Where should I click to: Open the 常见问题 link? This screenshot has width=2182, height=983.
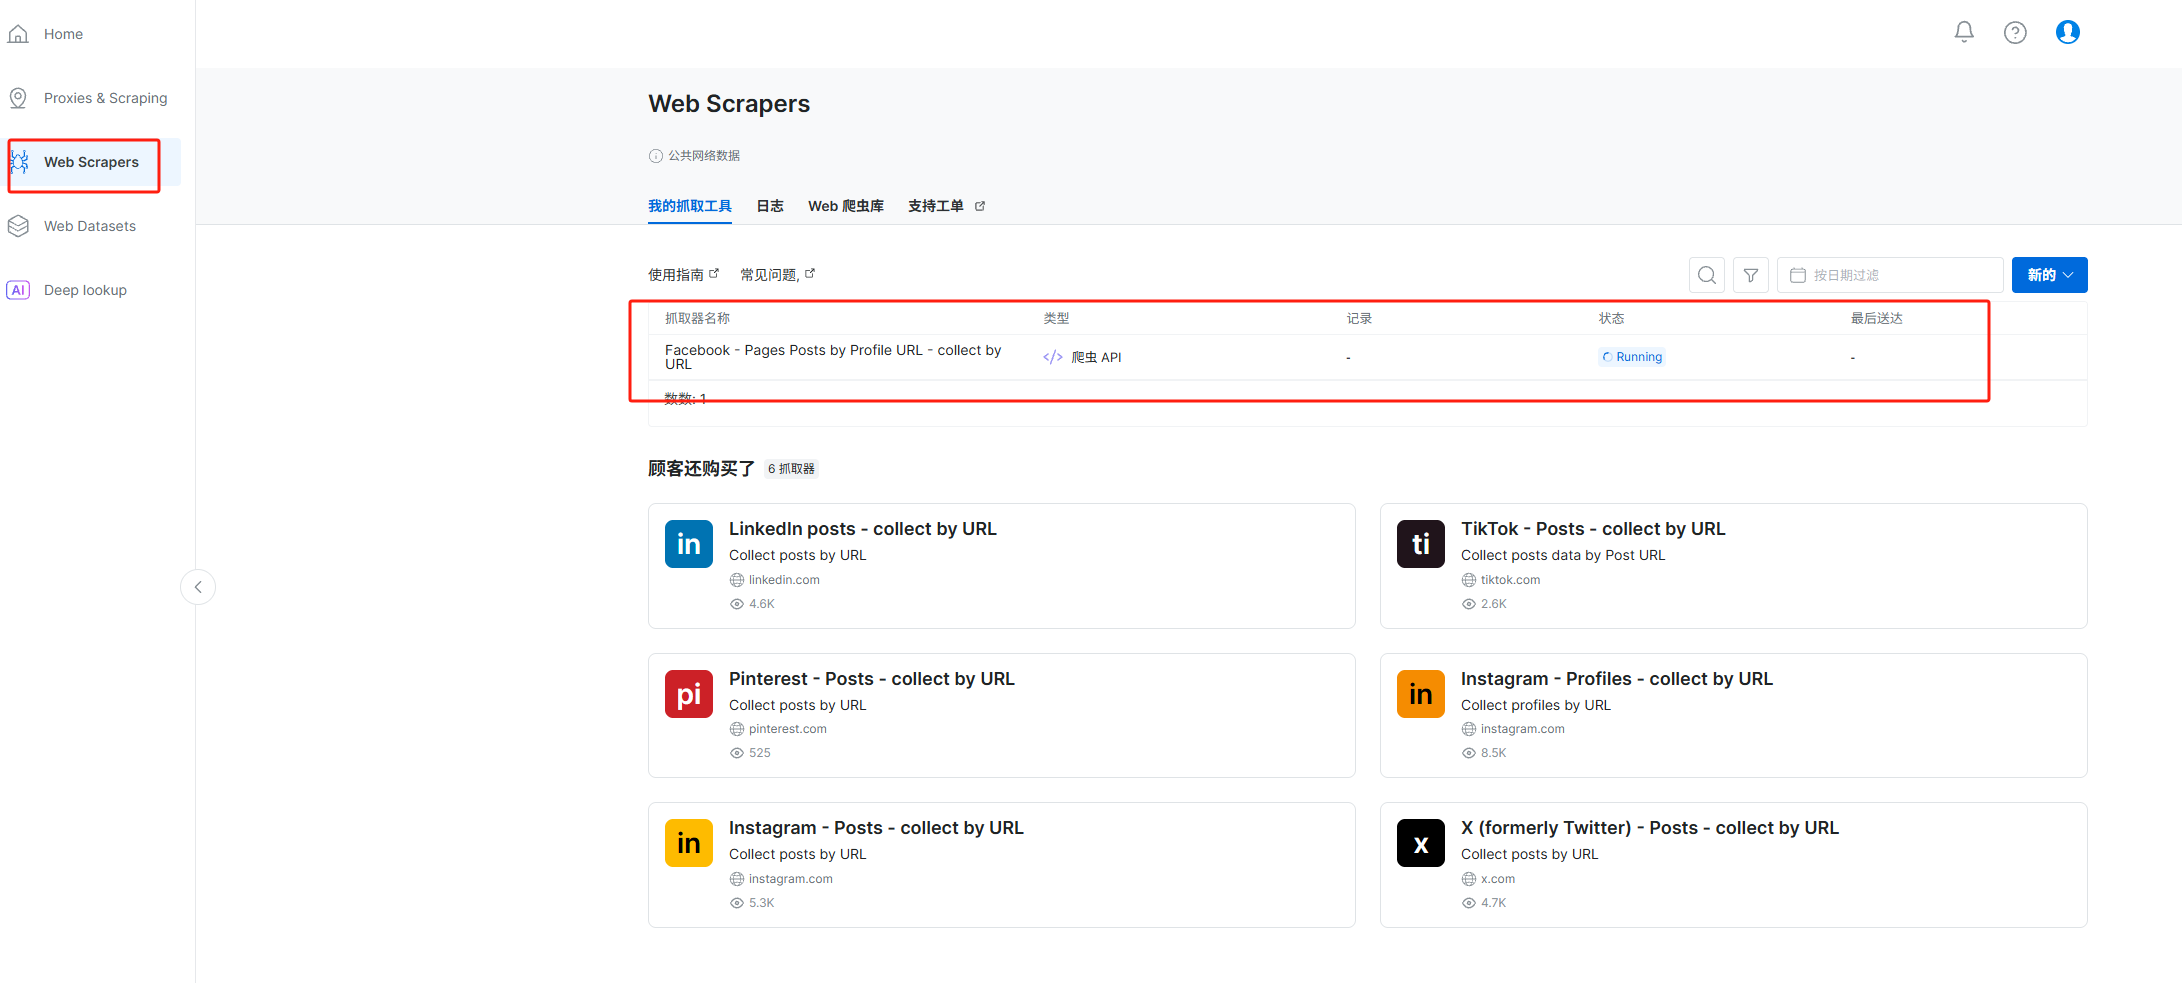pyautogui.click(x=772, y=273)
